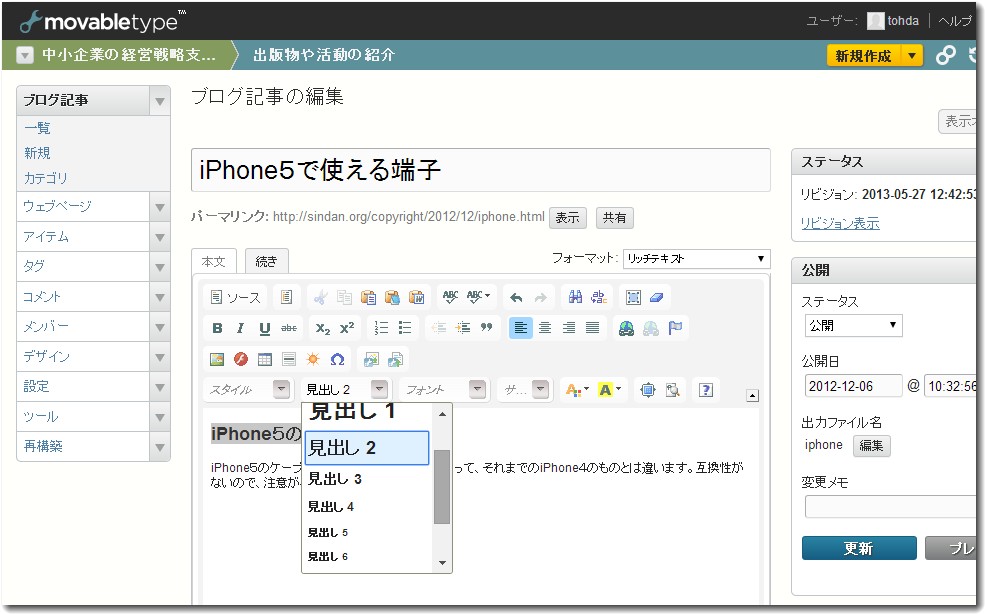Click the 共有 share button
This screenshot has width=985, height=614.
coord(614,217)
